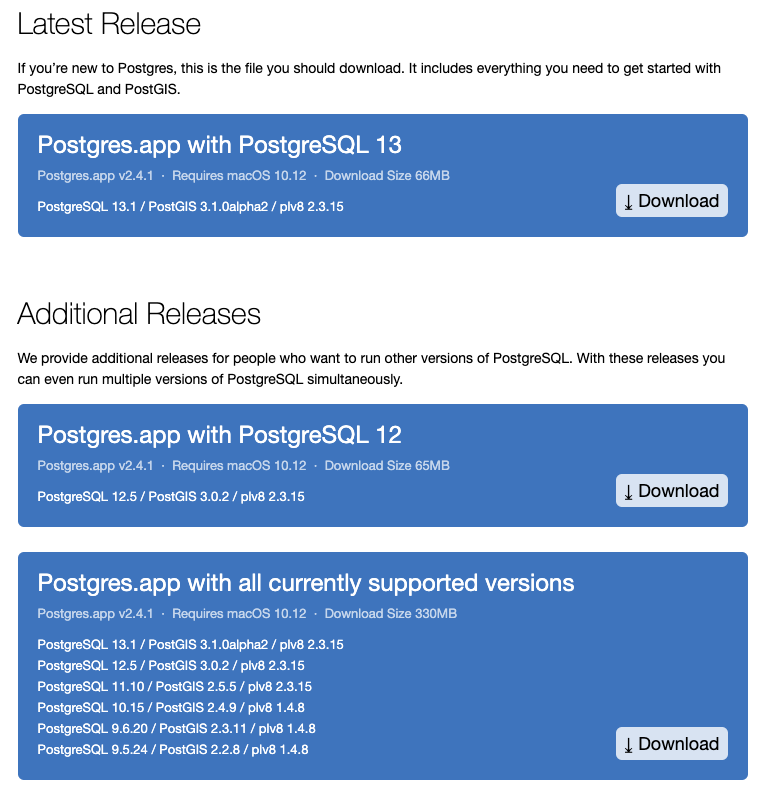Download Postgres.app with PostgreSQL 12

[671, 491]
